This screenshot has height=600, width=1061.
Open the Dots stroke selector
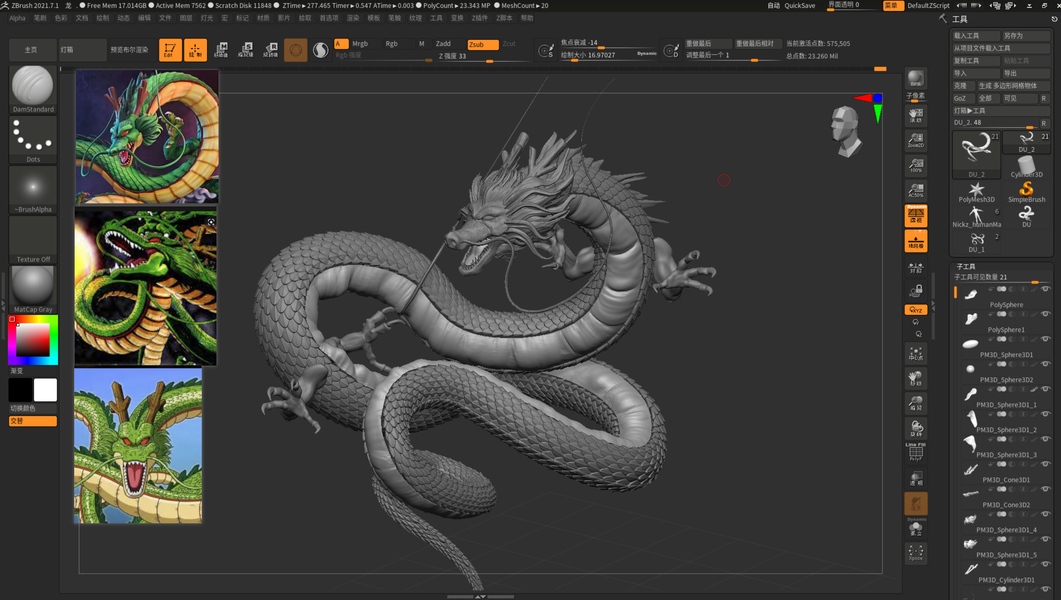[32, 139]
